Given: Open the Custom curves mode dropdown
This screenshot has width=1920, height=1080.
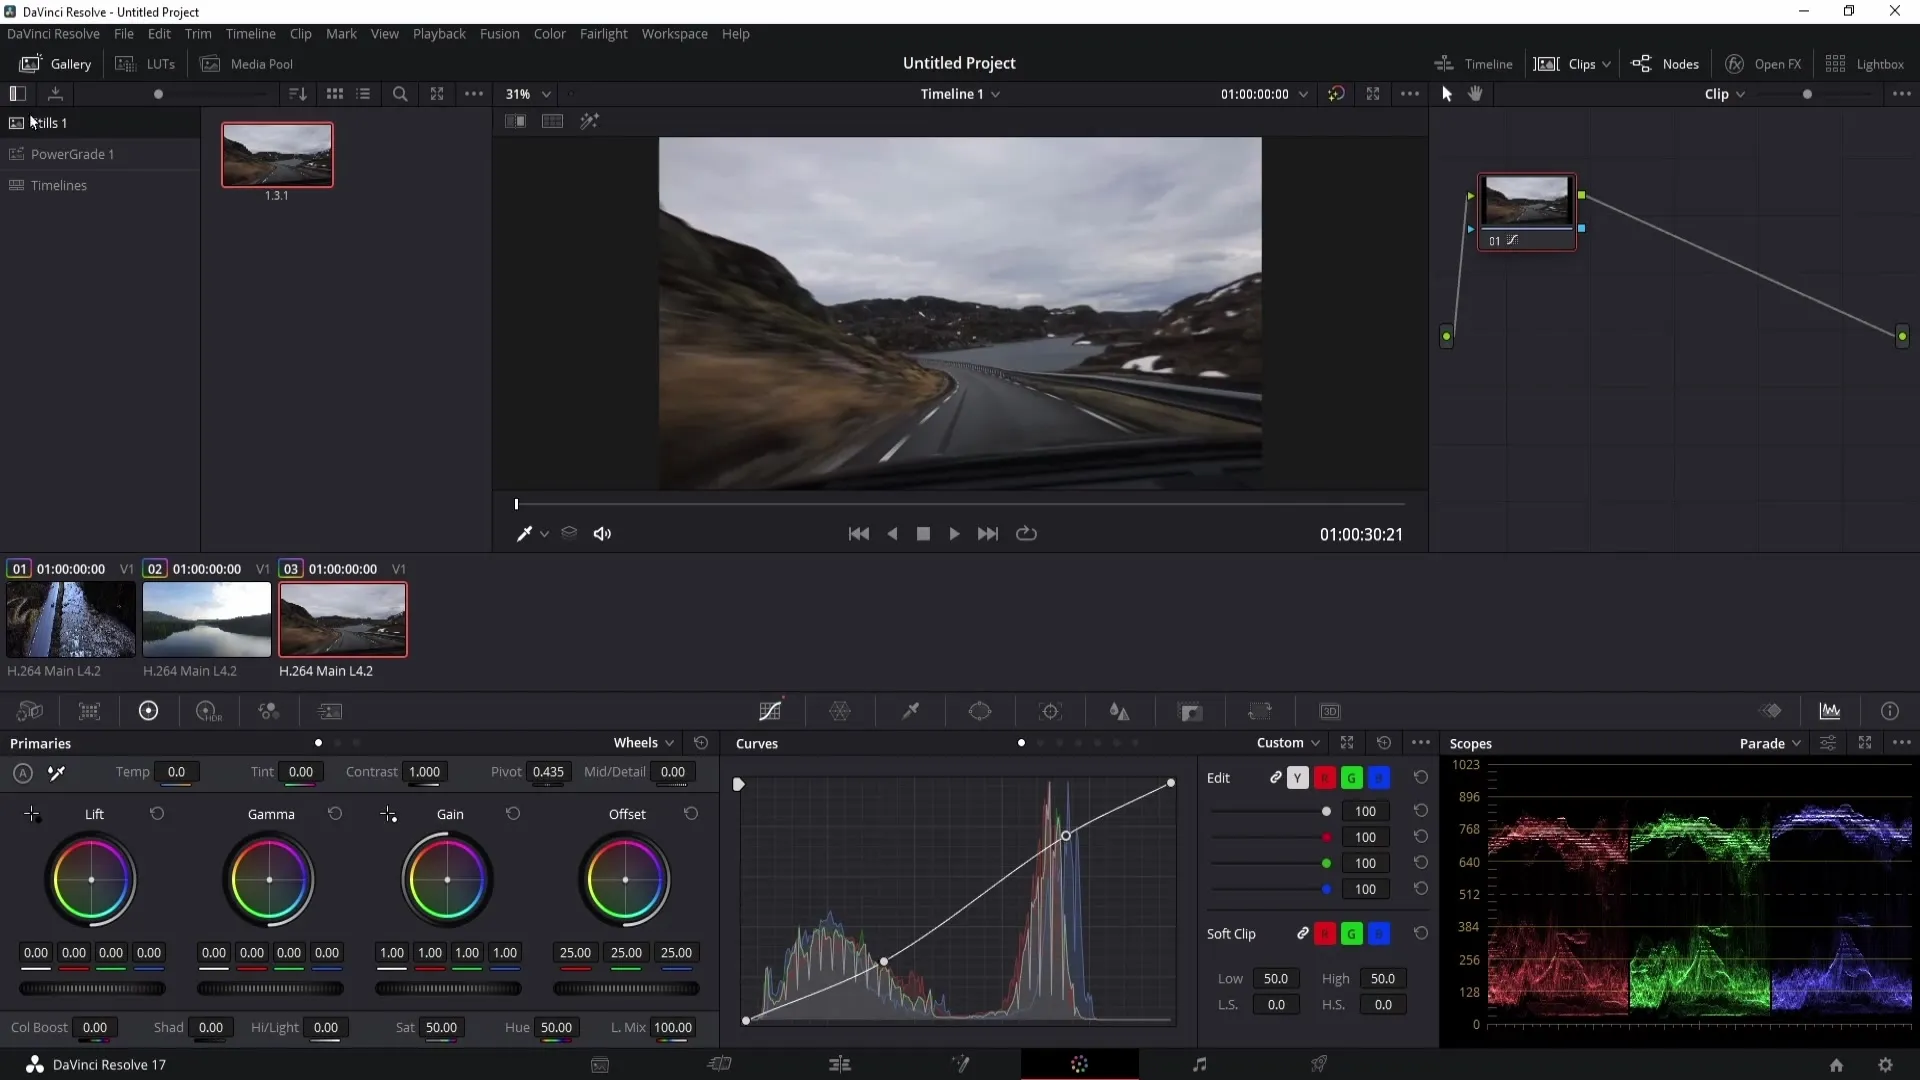Looking at the screenshot, I should [x=1288, y=743].
